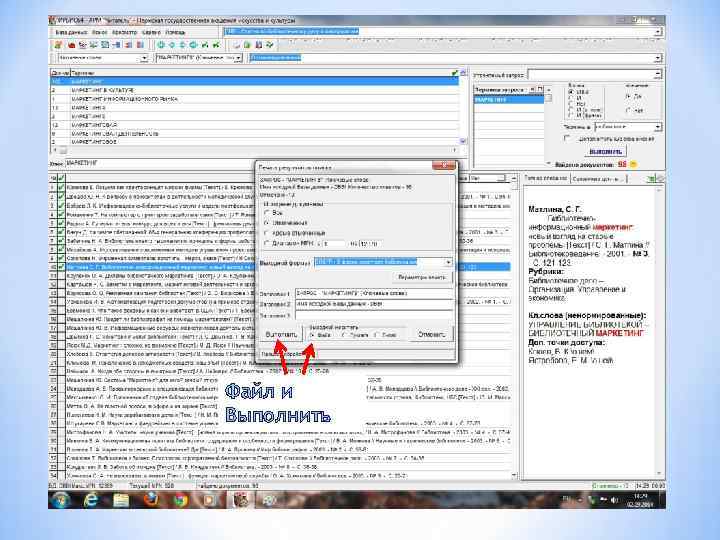720x540 pixels.
Task: Click into the empty Заголовок 3 field
Action: [373, 315]
